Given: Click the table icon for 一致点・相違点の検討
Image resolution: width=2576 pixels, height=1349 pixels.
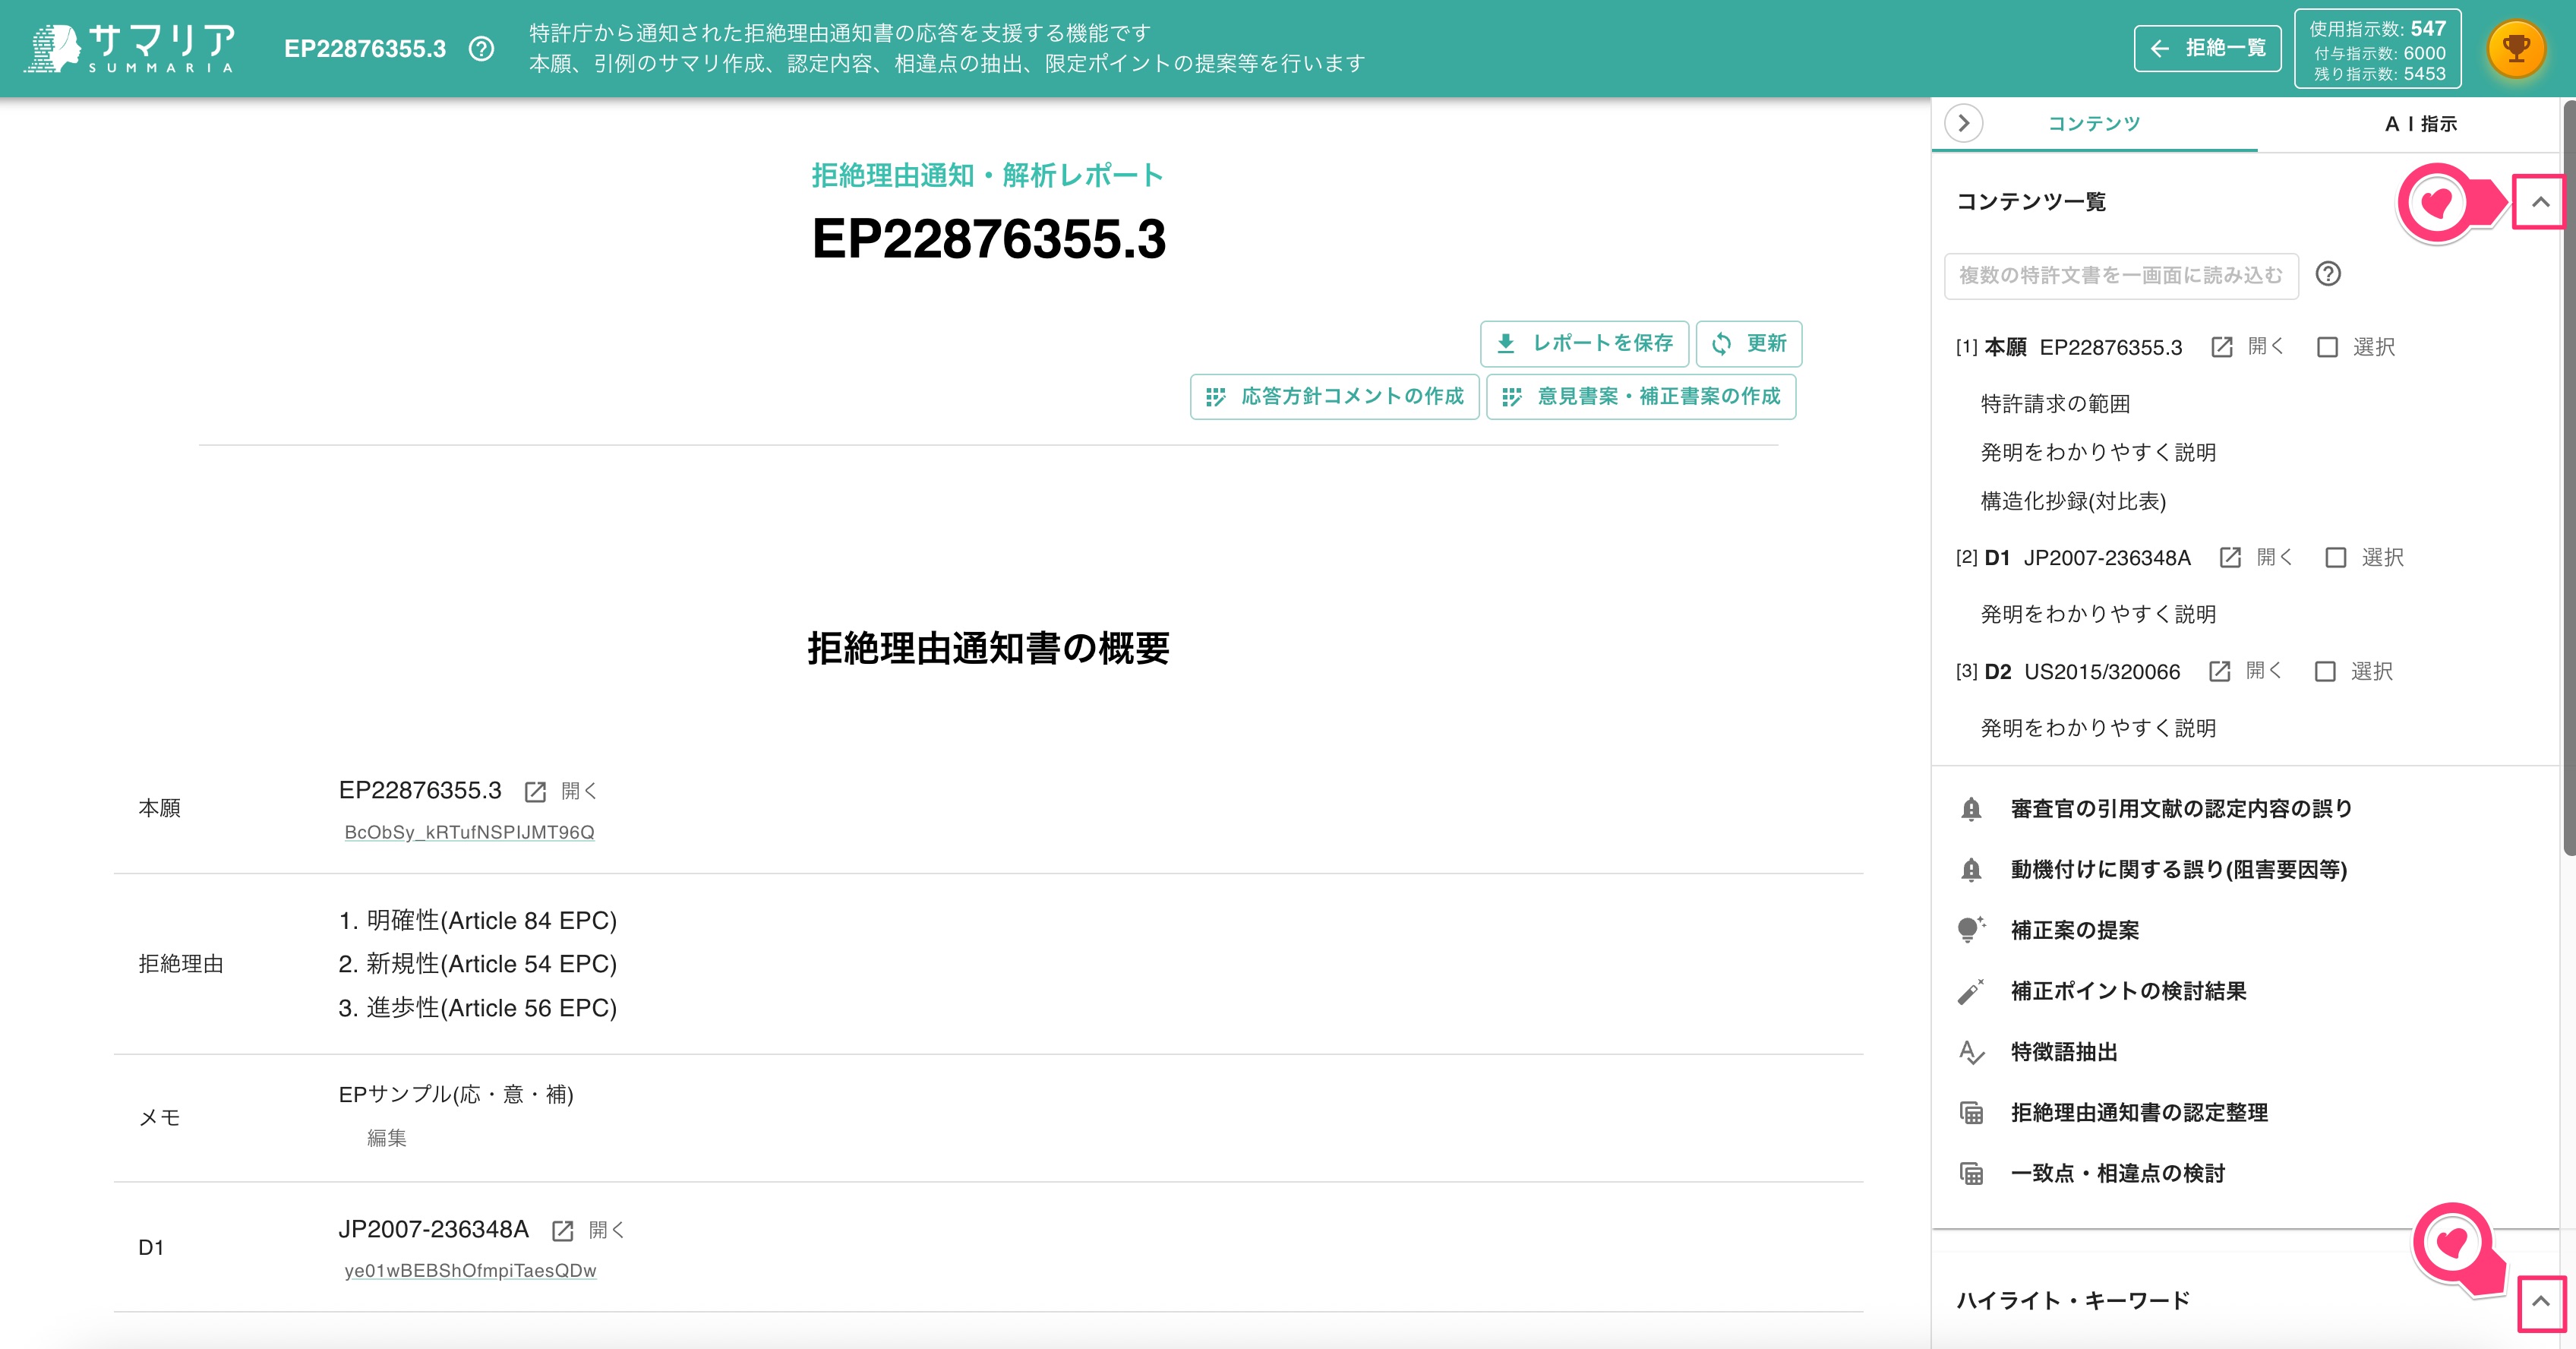Looking at the screenshot, I should (1971, 1174).
